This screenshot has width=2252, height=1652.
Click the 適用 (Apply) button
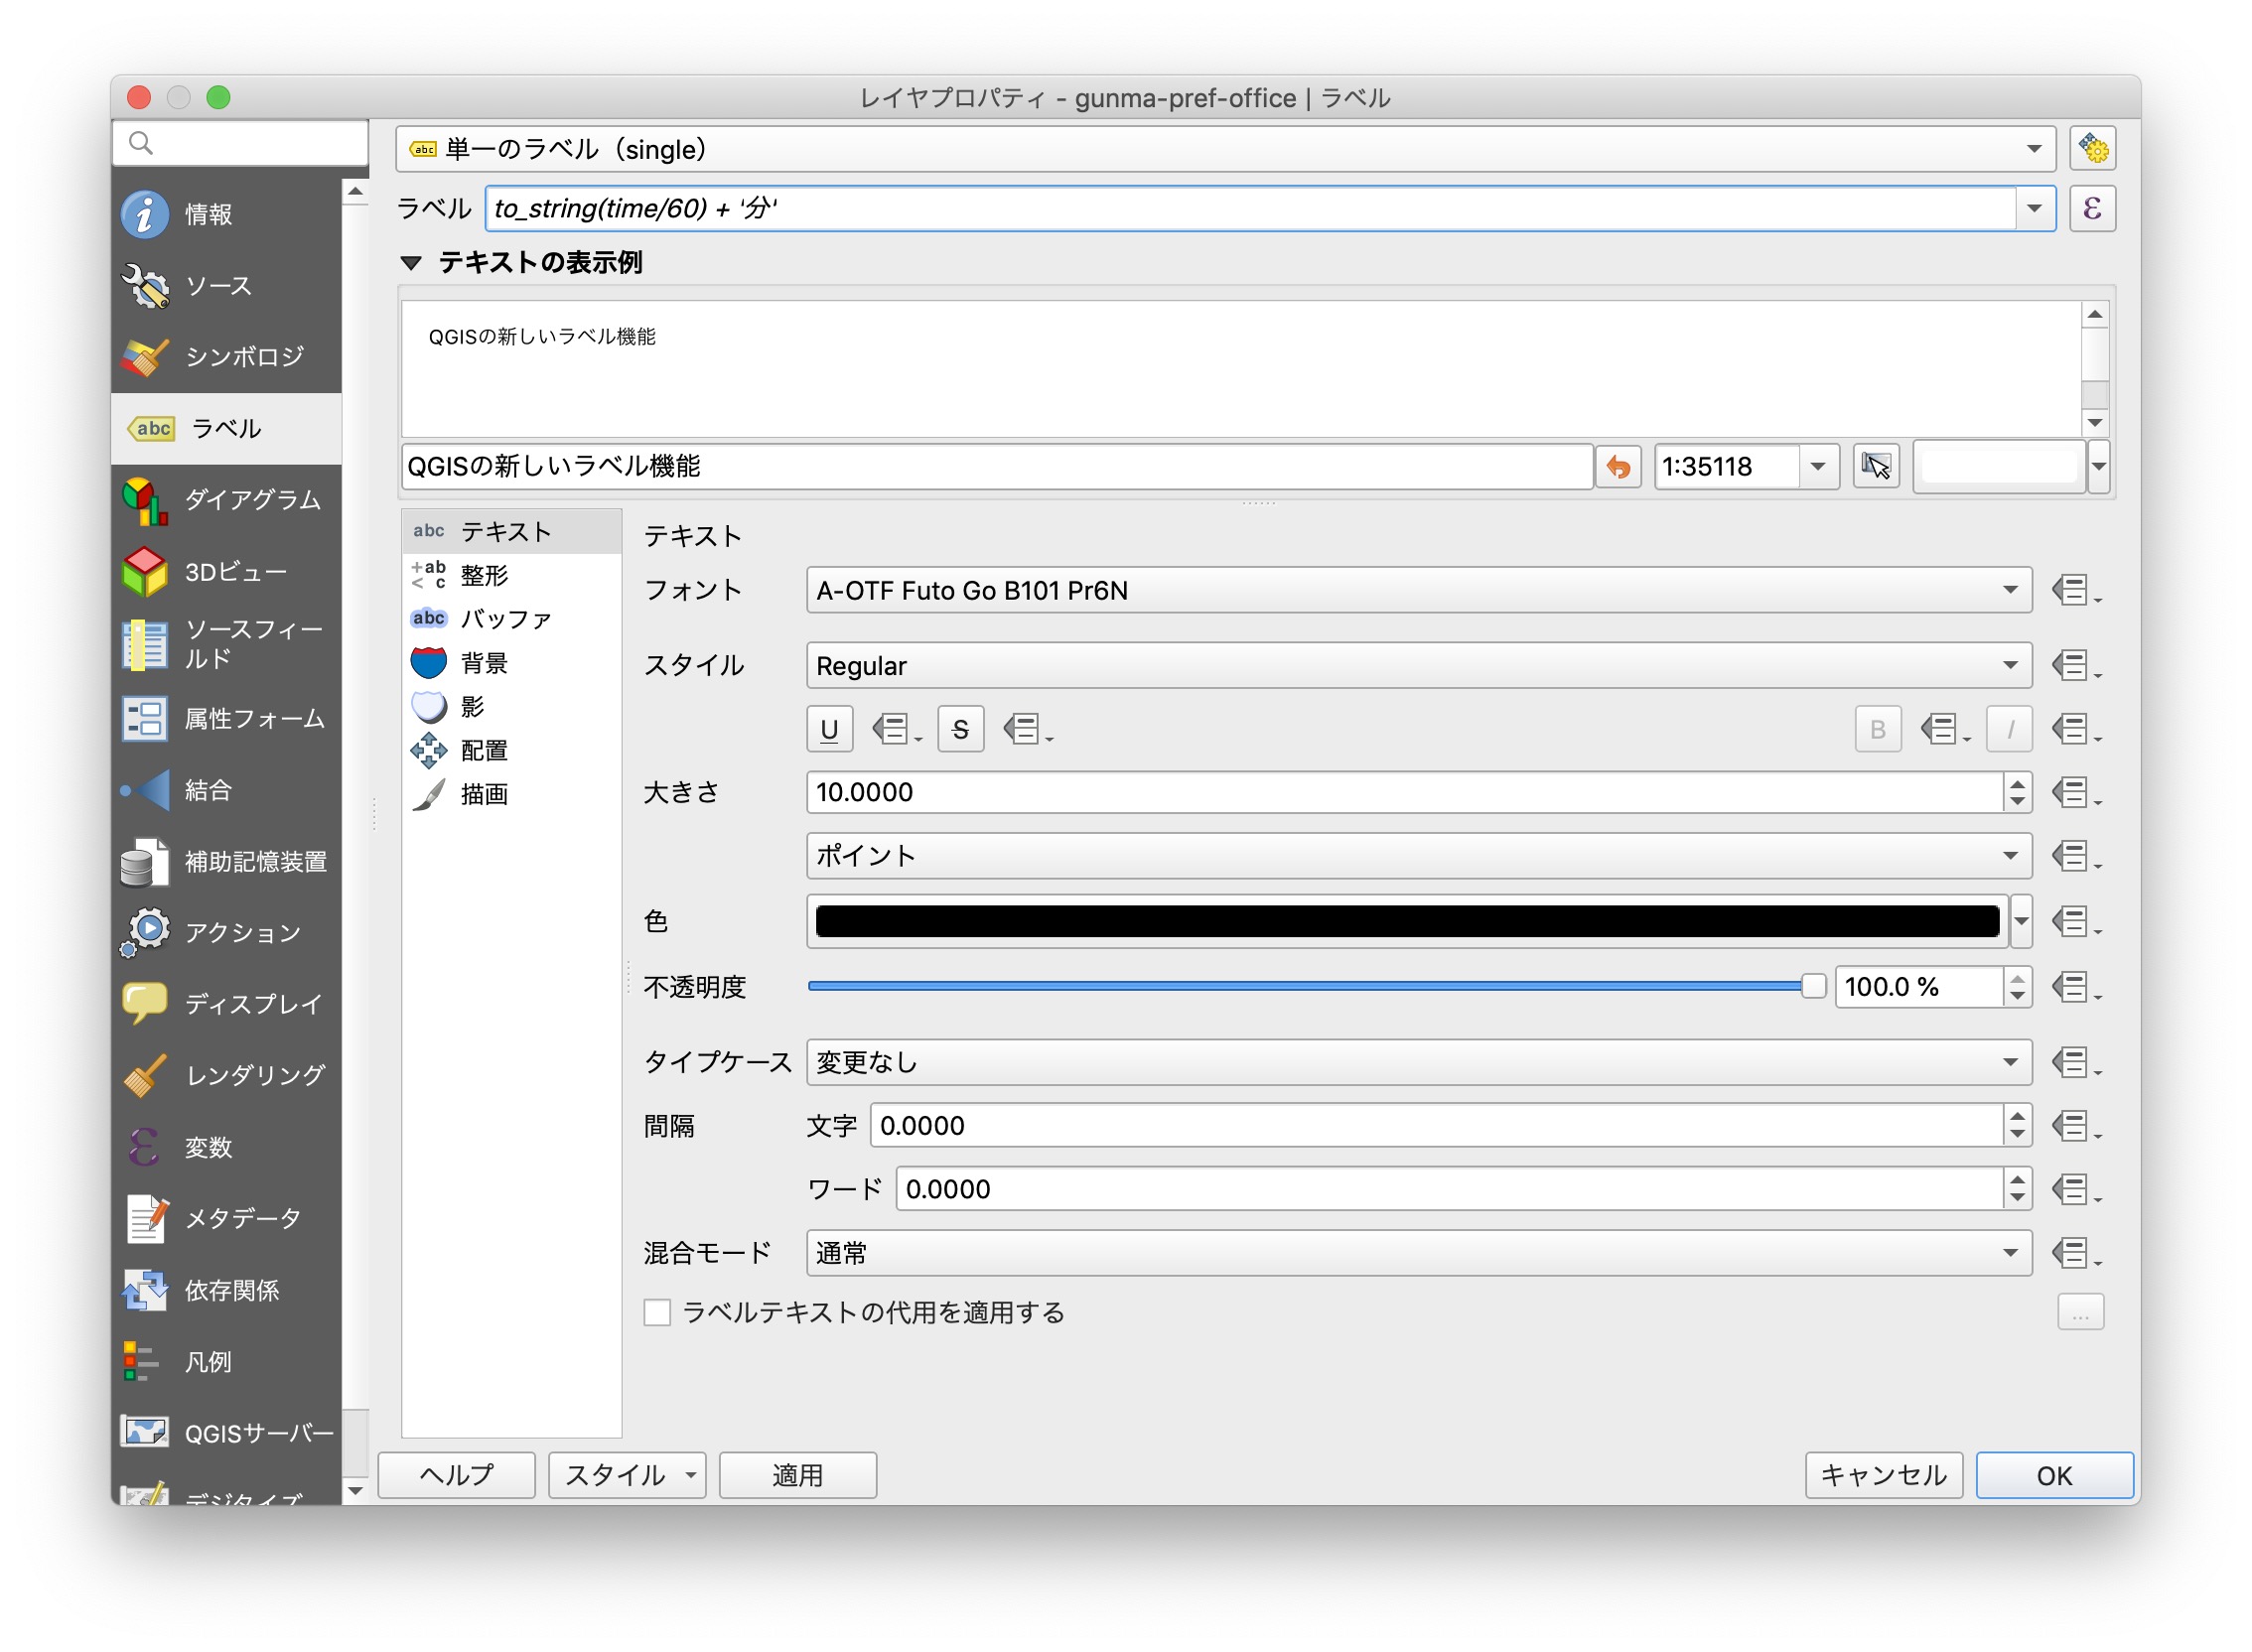coord(797,1475)
